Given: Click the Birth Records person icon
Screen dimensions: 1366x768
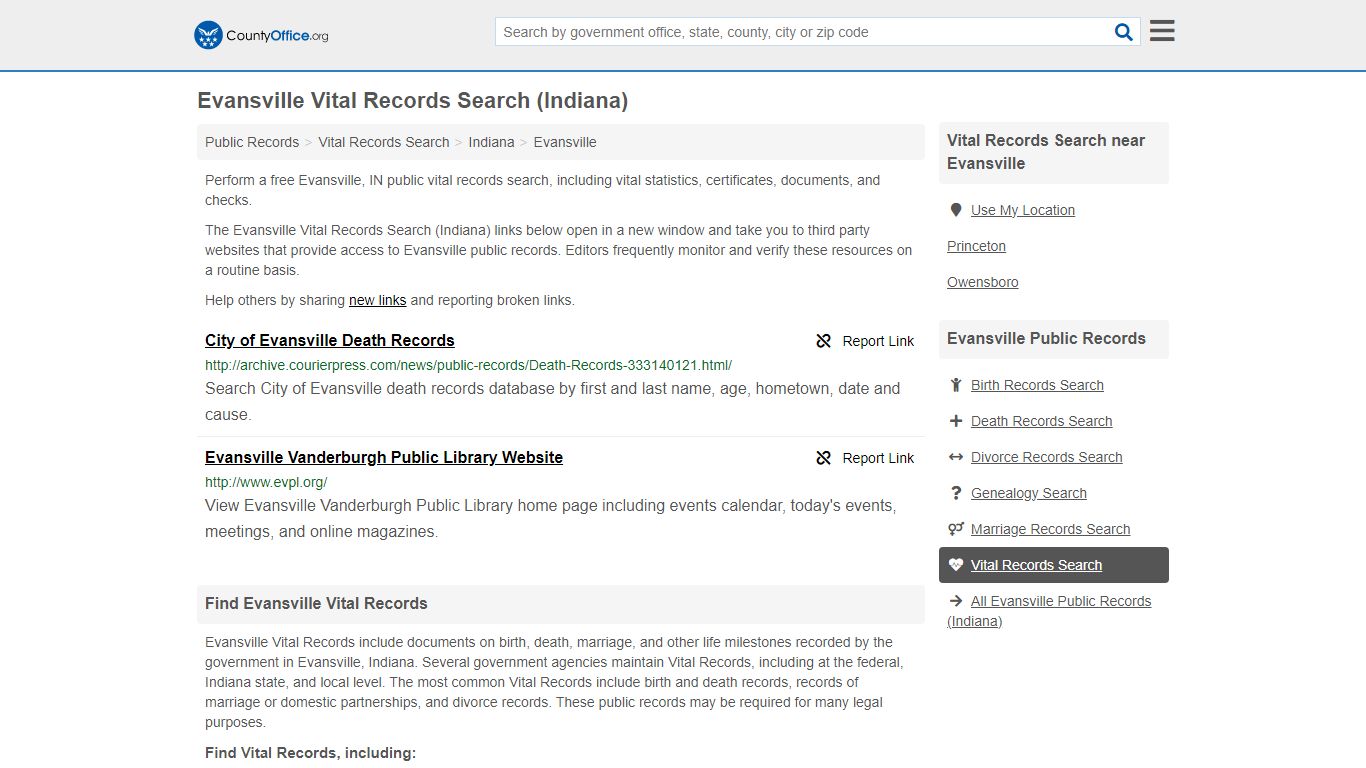Looking at the screenshot, I should [x=956, y=385].
